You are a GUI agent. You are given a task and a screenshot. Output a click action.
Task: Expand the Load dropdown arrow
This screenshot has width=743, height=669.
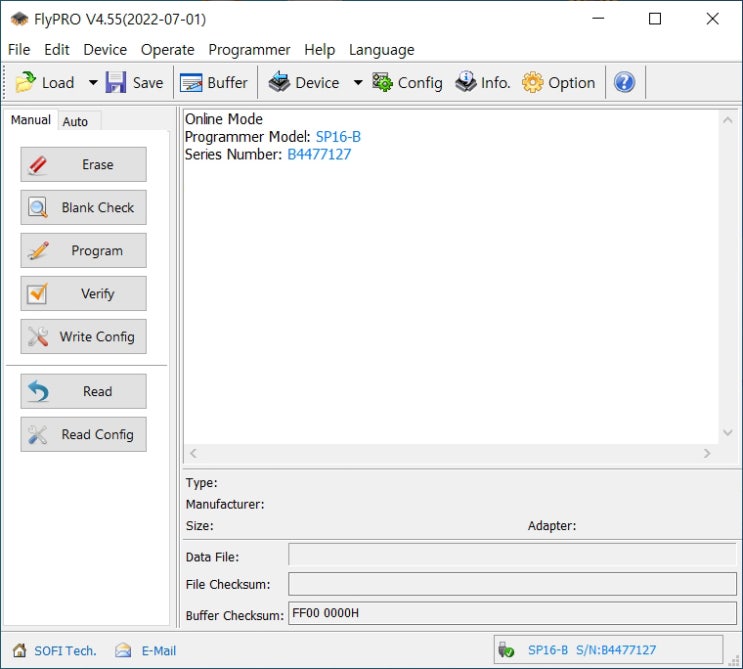click(93, 83)
